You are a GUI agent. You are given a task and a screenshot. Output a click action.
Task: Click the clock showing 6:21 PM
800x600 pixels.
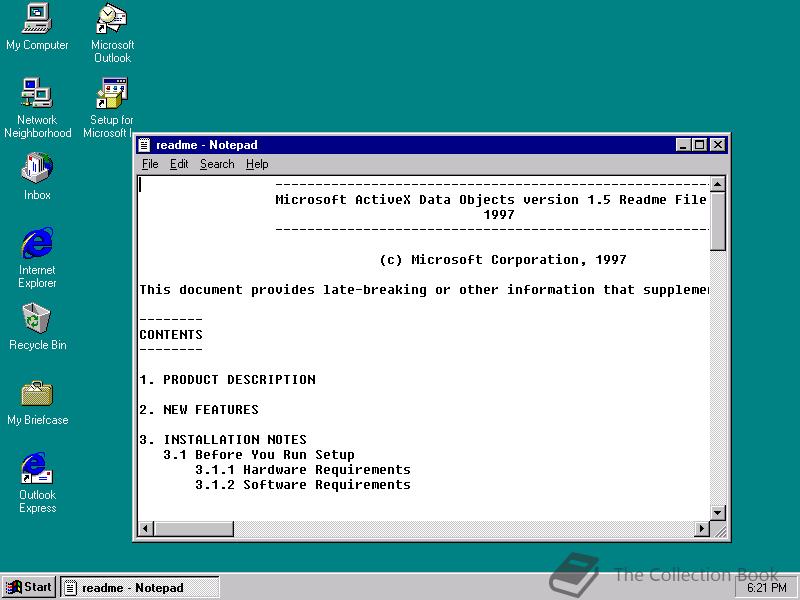(x=766, y=588)
